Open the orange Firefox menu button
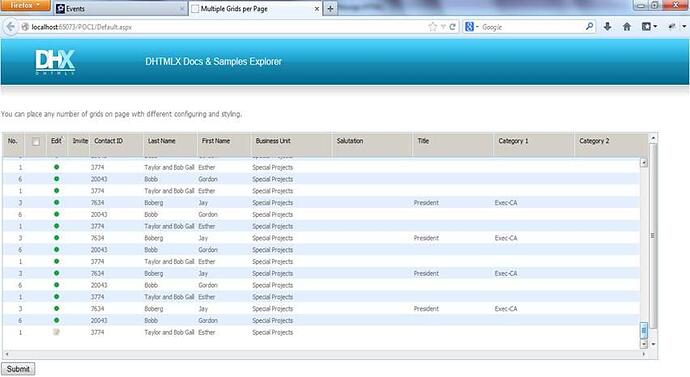 click(25, 5)
